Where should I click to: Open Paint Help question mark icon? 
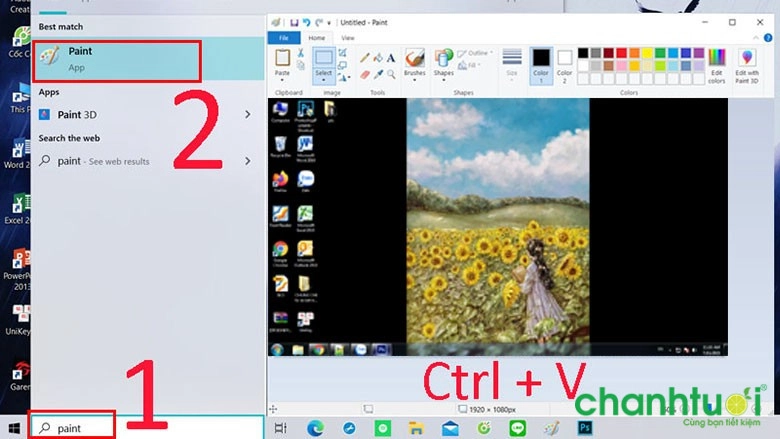coord(768,38)
